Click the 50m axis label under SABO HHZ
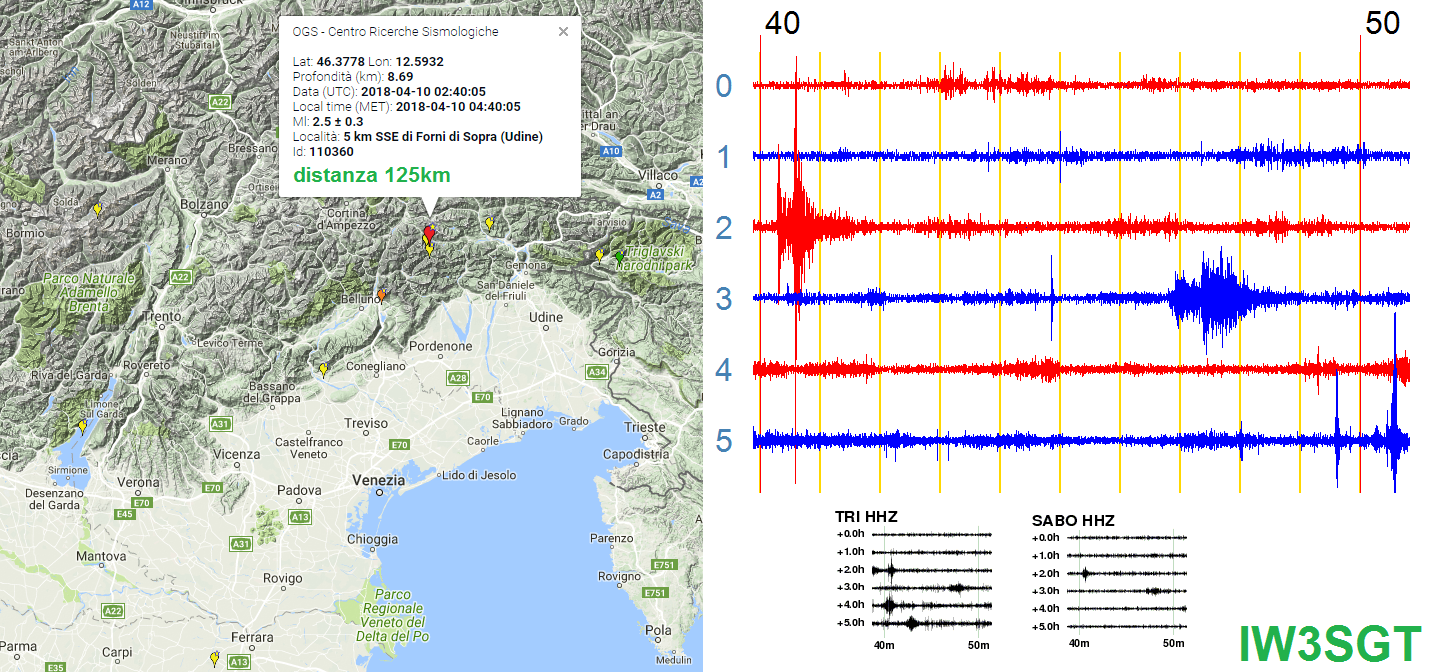 coord(1173,643)
